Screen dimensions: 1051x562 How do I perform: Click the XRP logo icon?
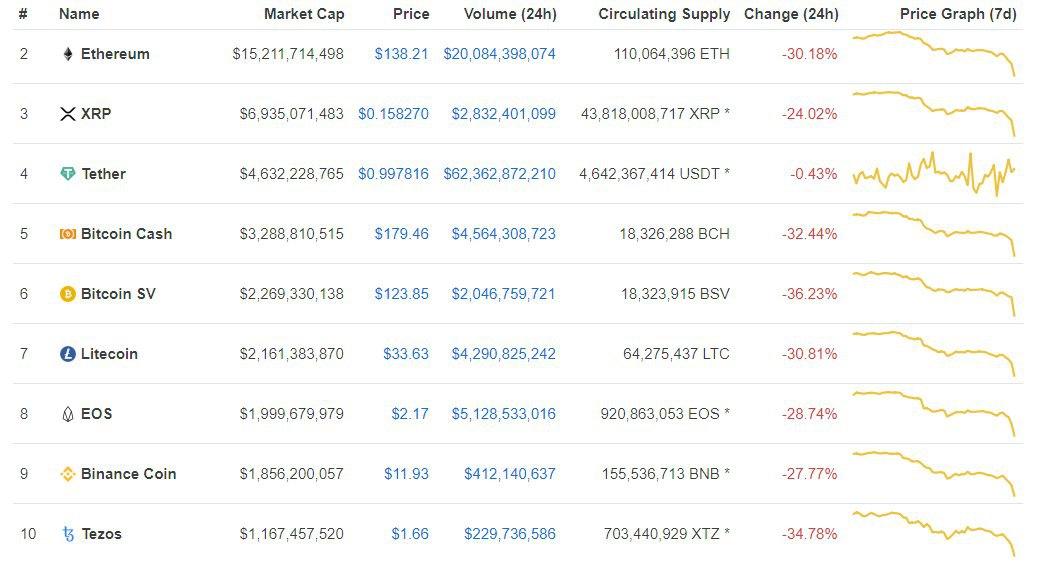(68, 114)
